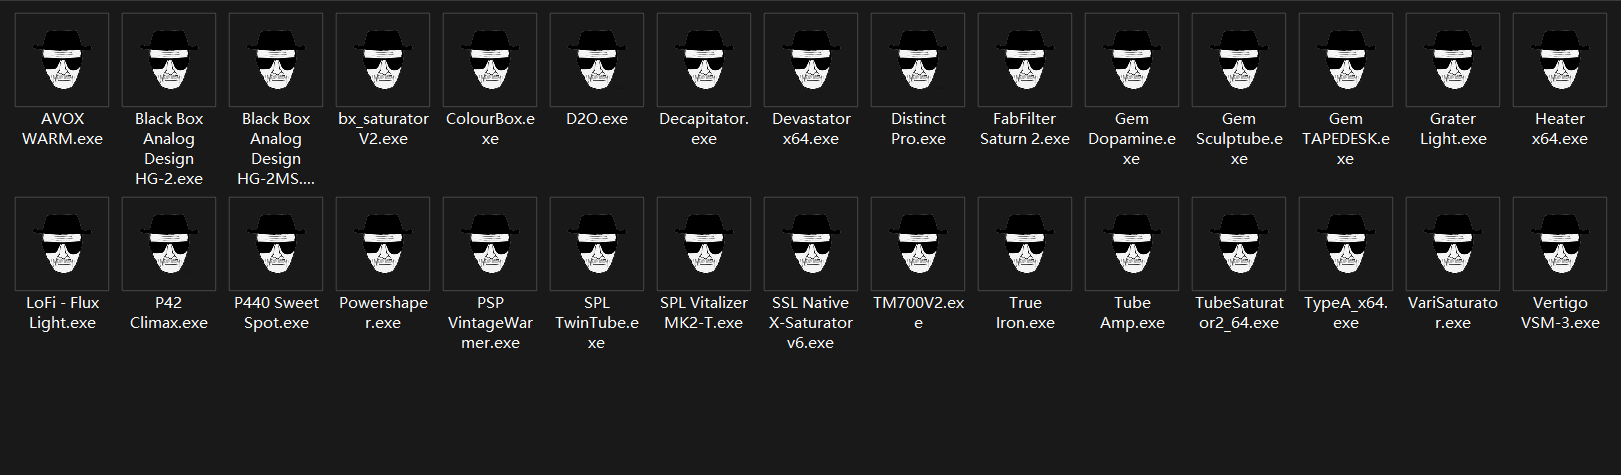Click the LoFi - Flux Light.exe icon

pyautogui.click(x=62, y=244)
